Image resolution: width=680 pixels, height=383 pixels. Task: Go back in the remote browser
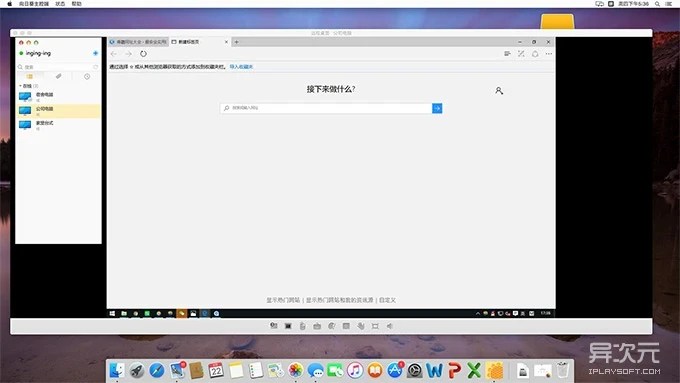point(114,54)
